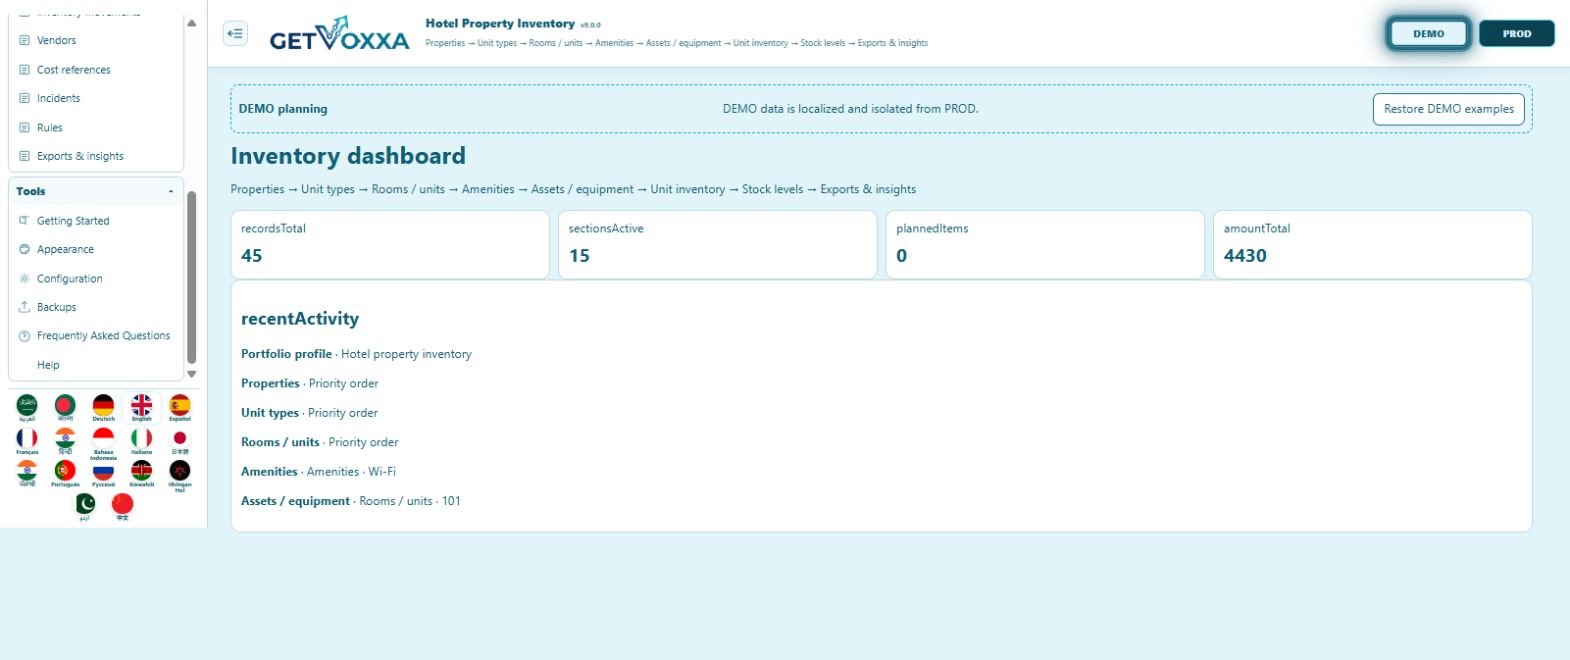
Task: Choose the Français flag
Action: 27,440
